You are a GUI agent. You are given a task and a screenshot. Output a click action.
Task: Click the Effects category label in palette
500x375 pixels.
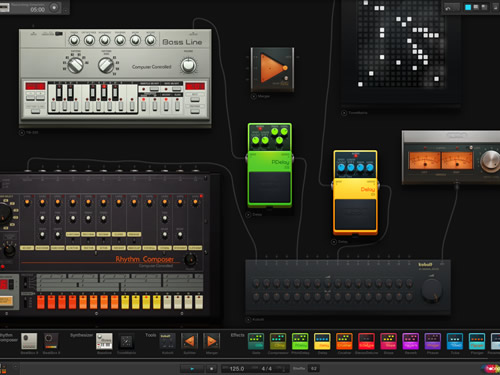pos(237,335)
